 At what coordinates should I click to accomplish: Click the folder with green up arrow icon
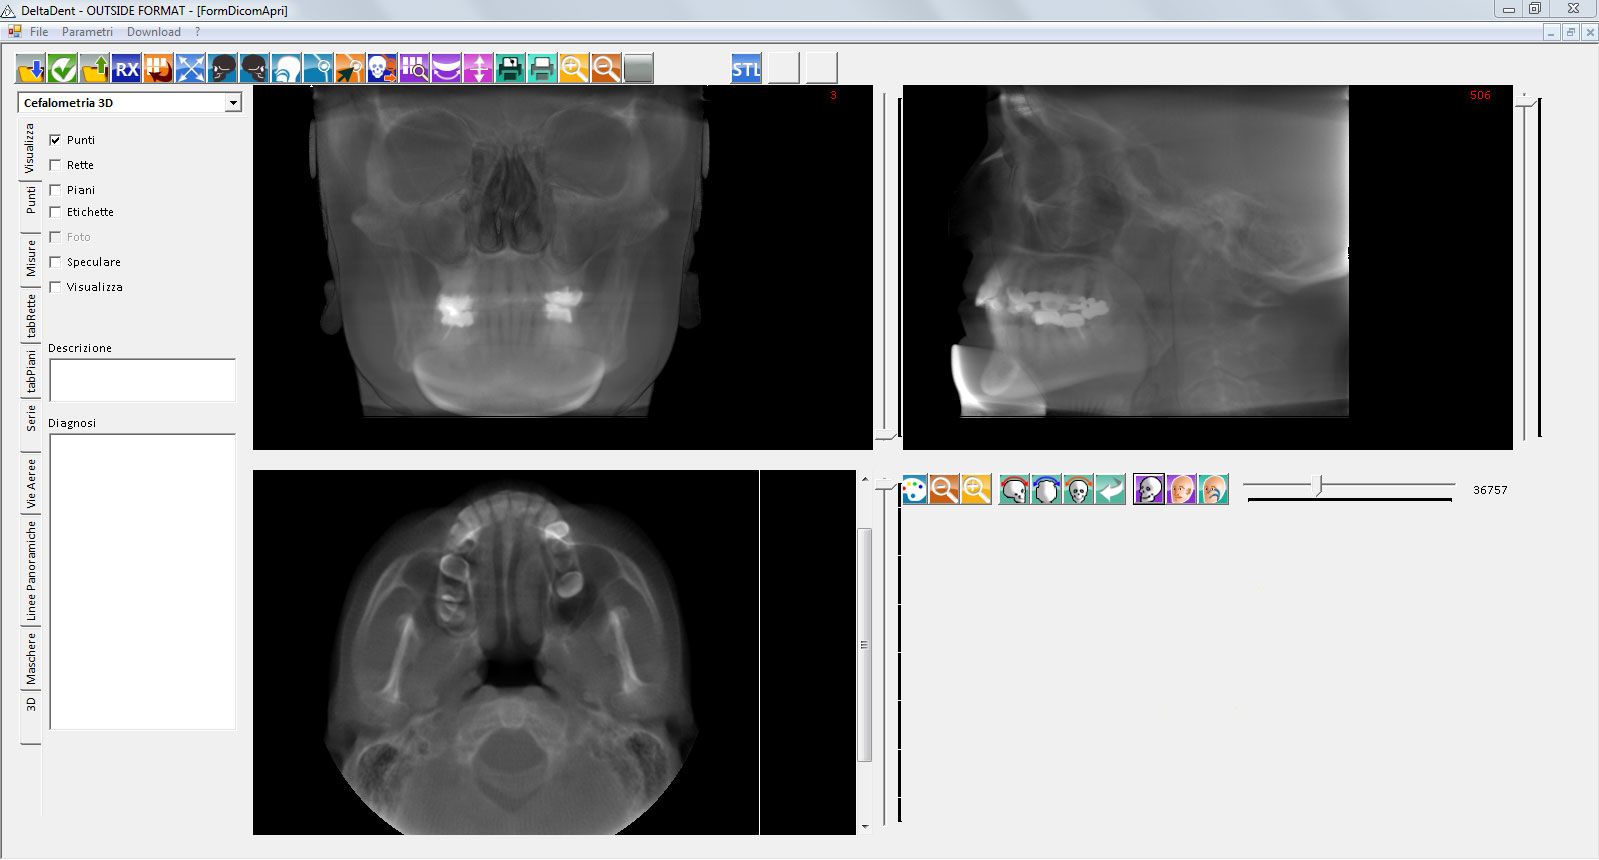coord(95,68)
